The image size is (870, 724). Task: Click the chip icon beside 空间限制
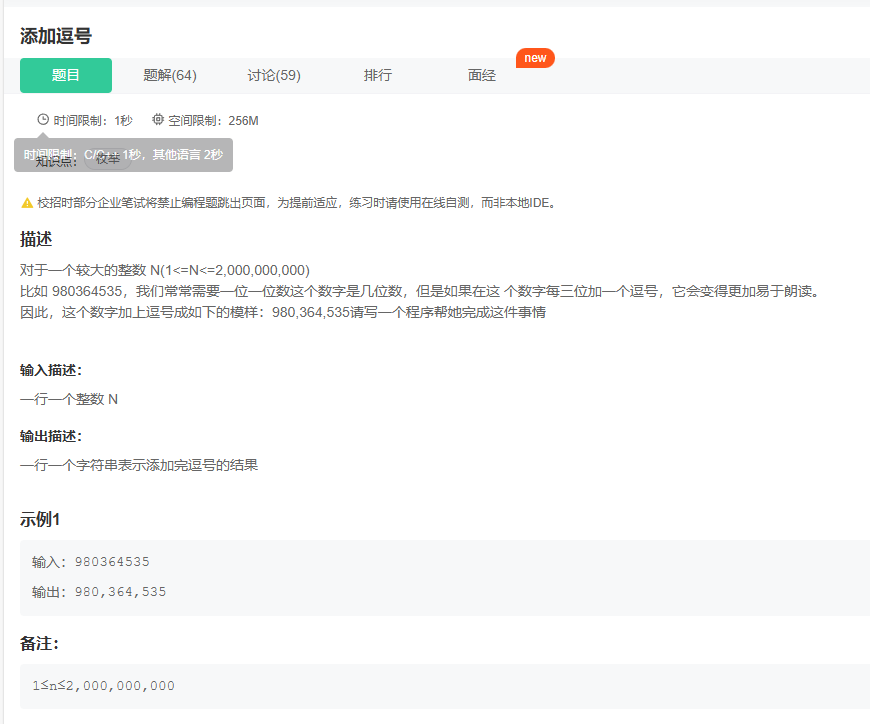point(158,120)
